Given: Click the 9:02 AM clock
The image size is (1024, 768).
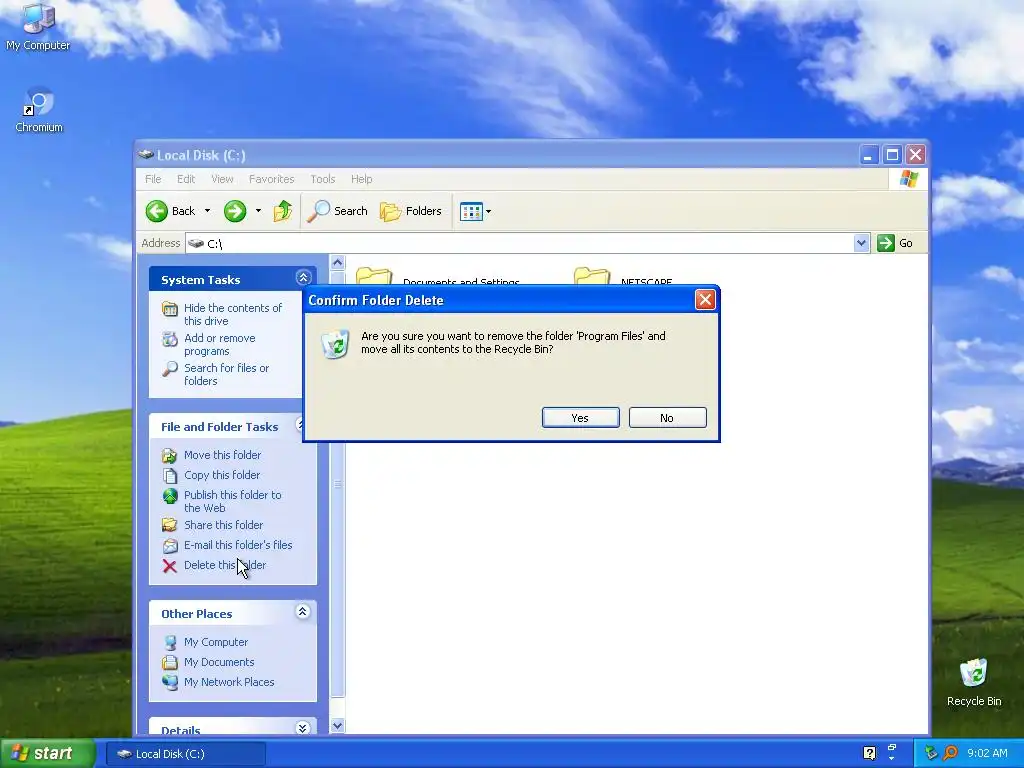Looking at the screenshot, I should 987,753.
